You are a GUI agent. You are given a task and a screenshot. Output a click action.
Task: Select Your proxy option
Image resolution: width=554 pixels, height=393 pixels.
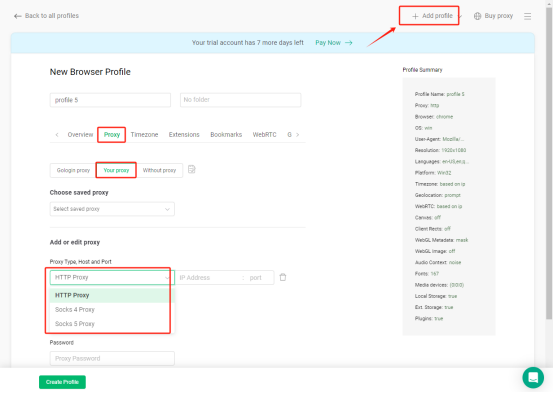pyautogui.click(x=116, y=170)
